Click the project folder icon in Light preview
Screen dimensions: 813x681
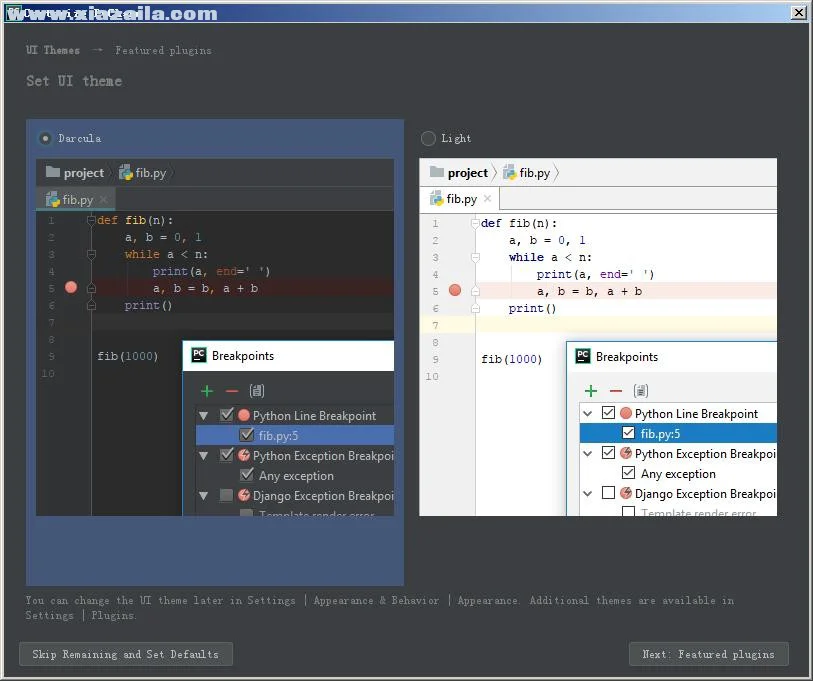tap(437, 172)
